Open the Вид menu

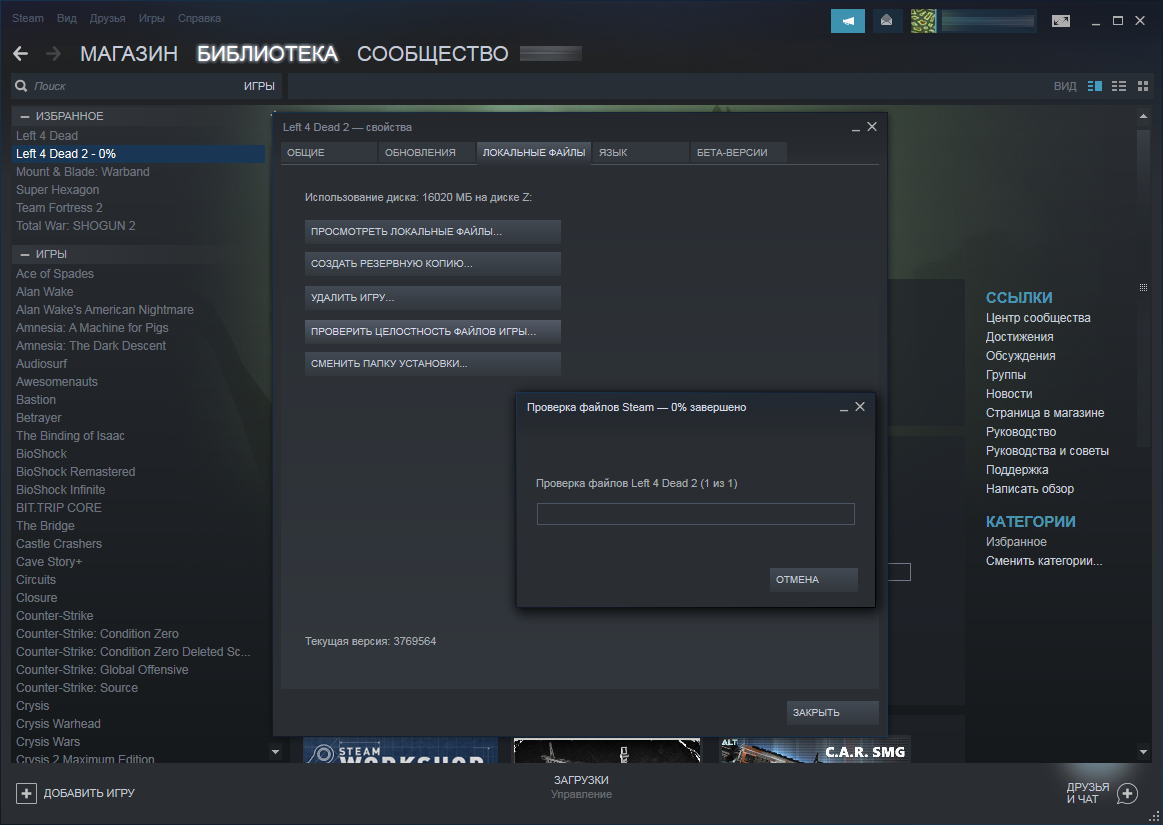tap(67, 18)
